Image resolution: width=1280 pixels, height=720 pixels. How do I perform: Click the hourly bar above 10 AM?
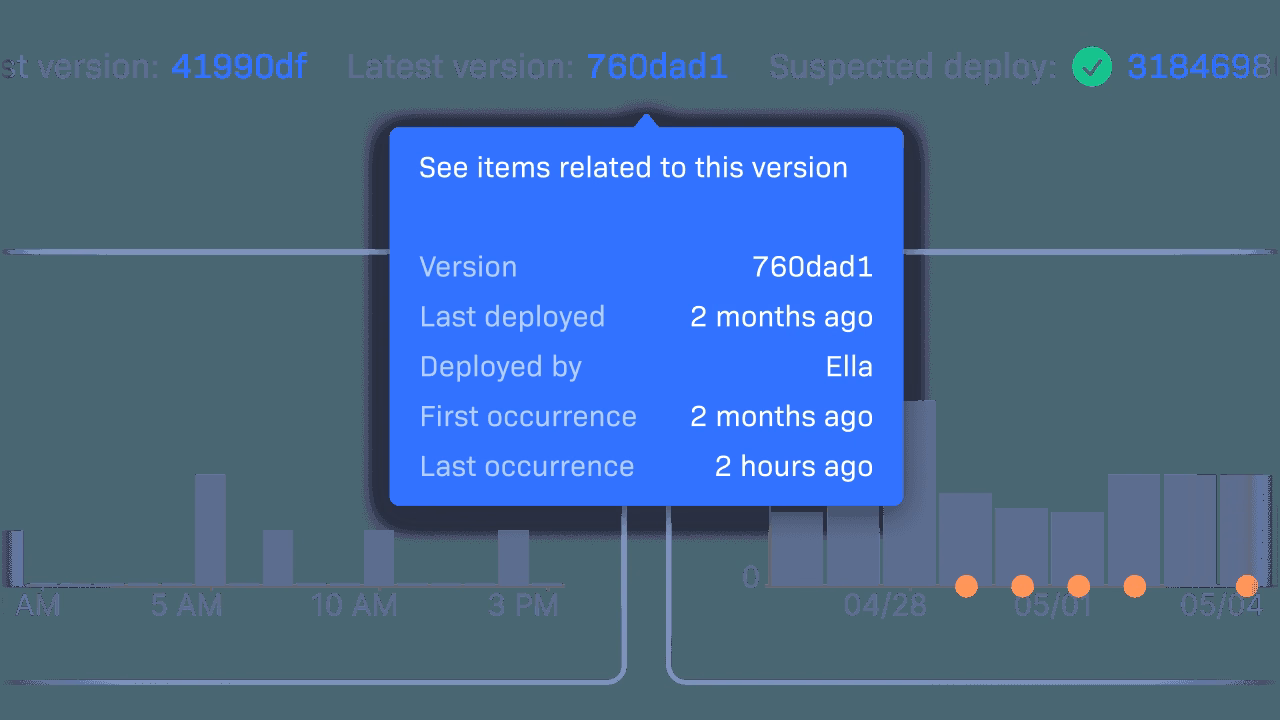click(x=379, y=557)
